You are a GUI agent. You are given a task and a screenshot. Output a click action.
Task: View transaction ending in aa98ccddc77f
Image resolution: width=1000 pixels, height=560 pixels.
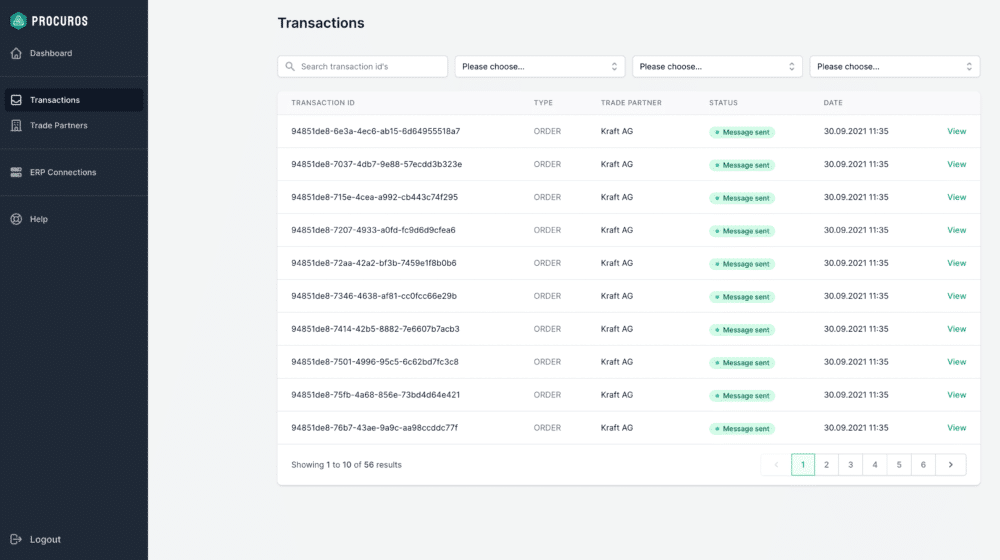(957, 428)
